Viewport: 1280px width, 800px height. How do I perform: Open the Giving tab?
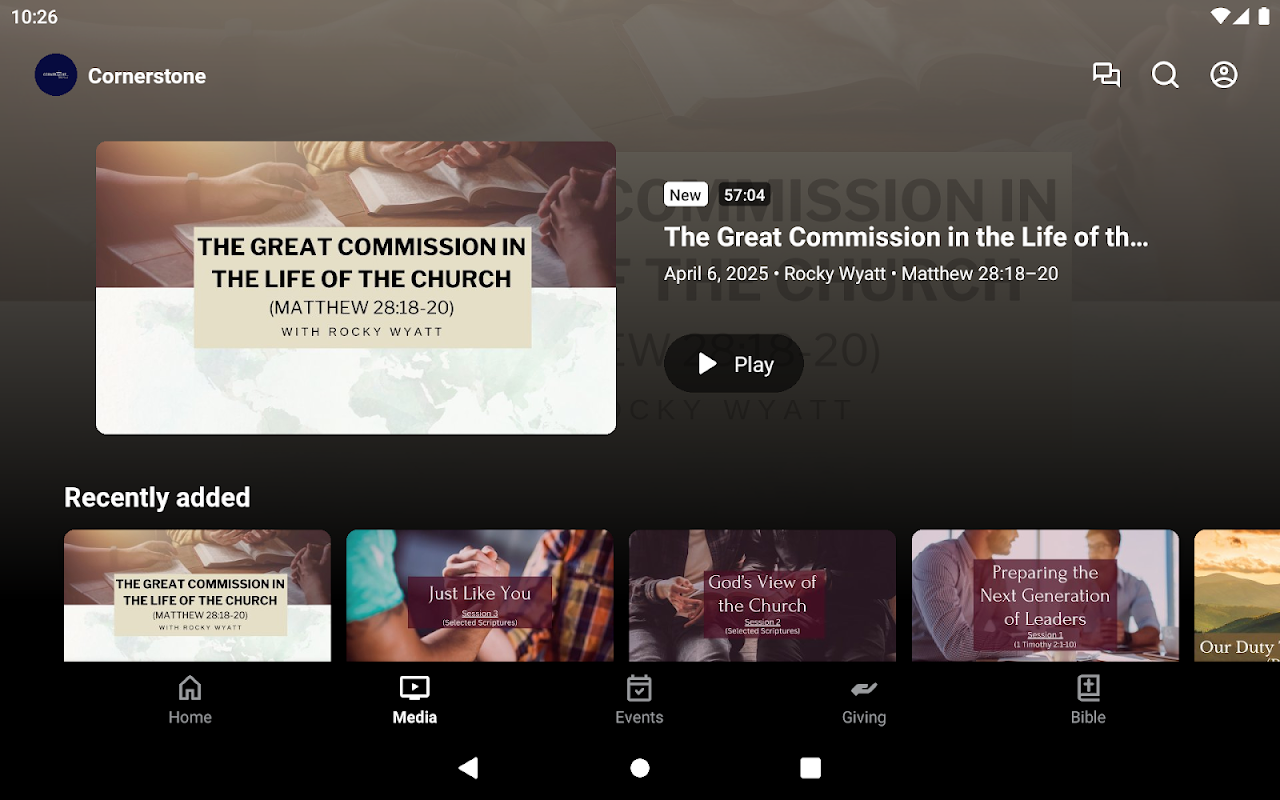tap(864, 700)
